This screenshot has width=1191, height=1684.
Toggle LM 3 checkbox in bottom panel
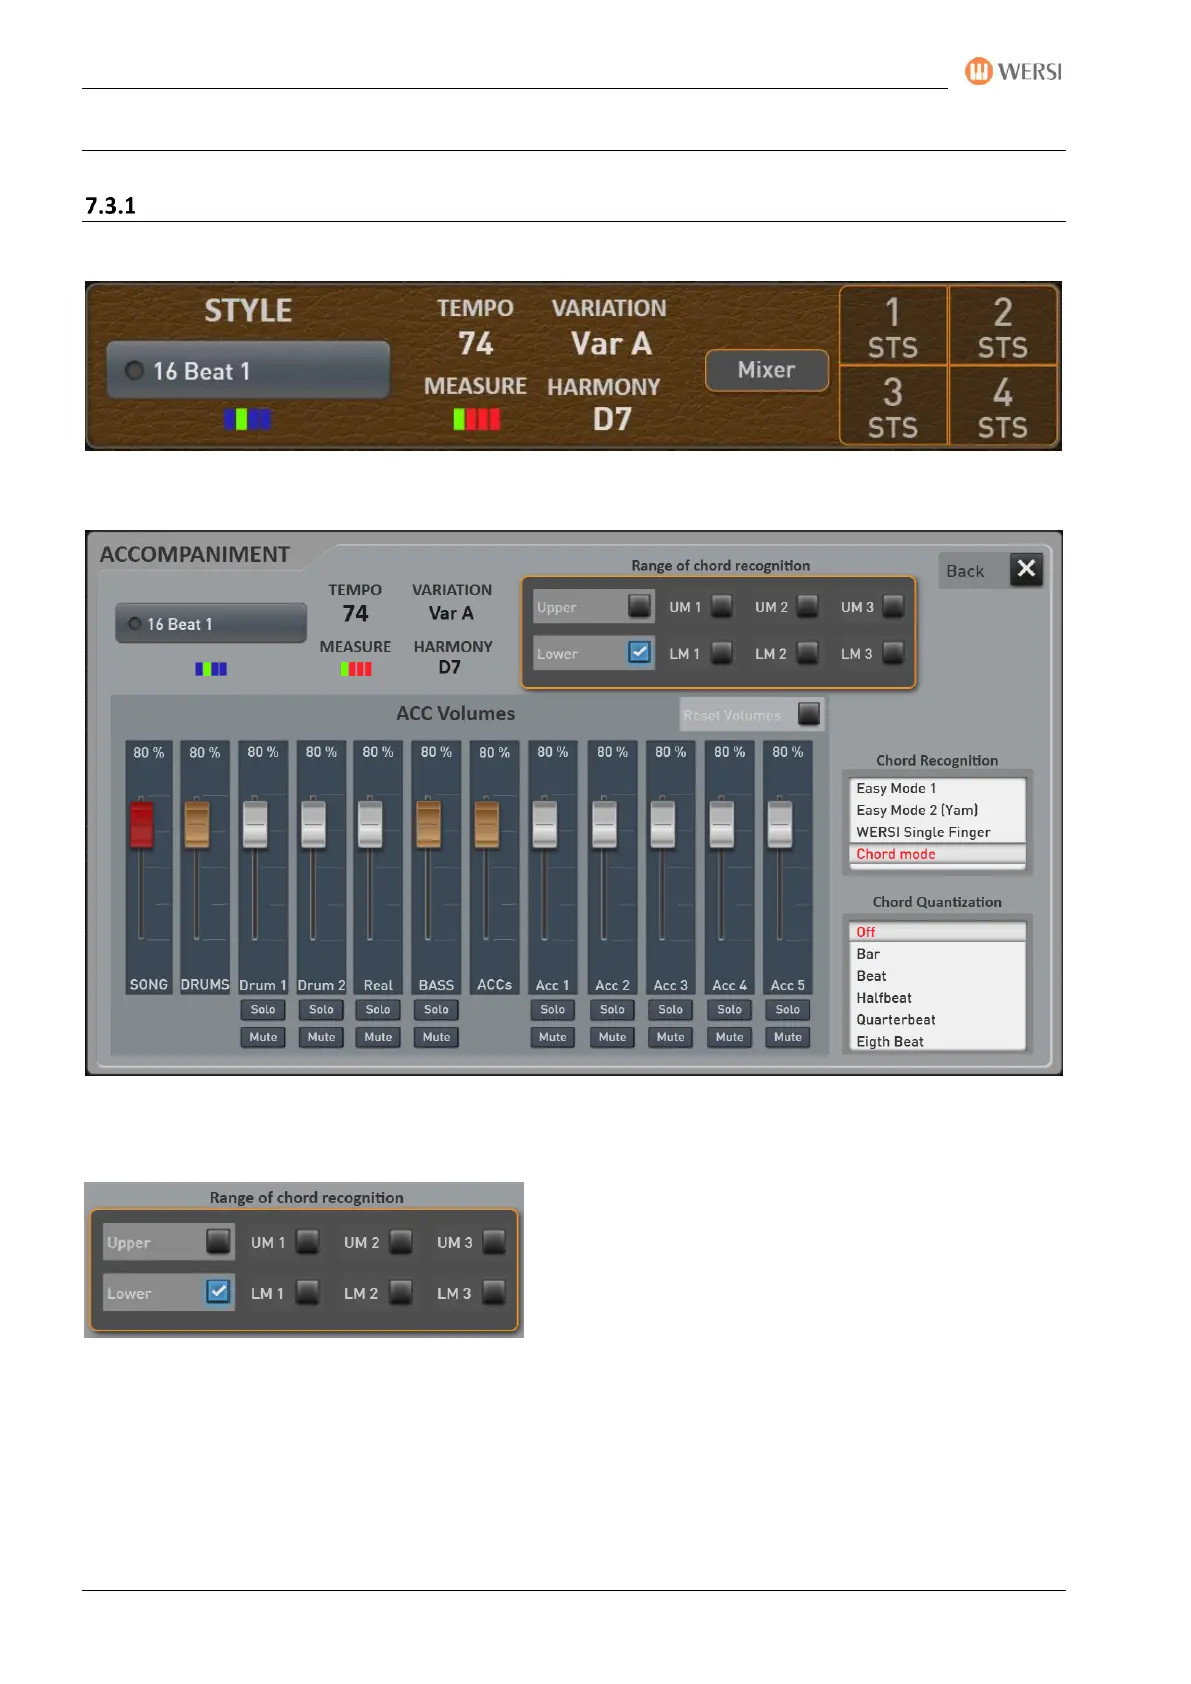tap(494, 1293)
